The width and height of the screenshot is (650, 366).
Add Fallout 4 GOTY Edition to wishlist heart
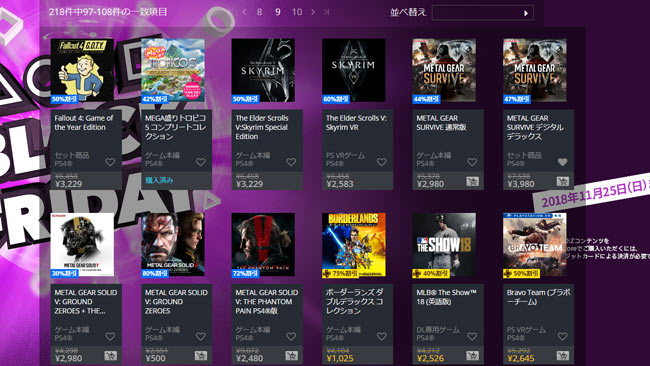pyautogui.click(x=110, y=162)
